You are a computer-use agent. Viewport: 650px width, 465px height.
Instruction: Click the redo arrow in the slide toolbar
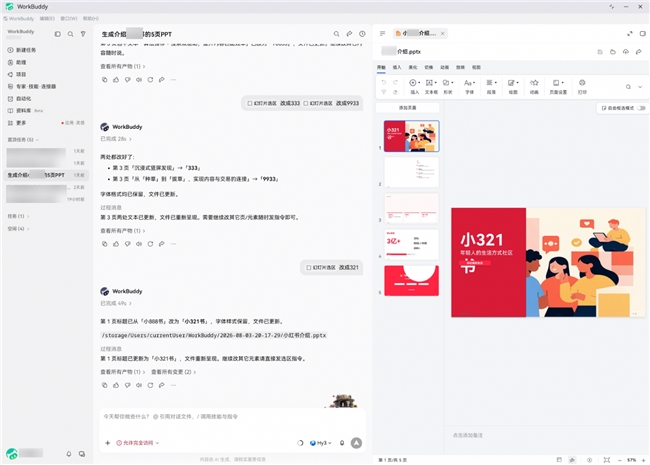[x=395, y=82]
